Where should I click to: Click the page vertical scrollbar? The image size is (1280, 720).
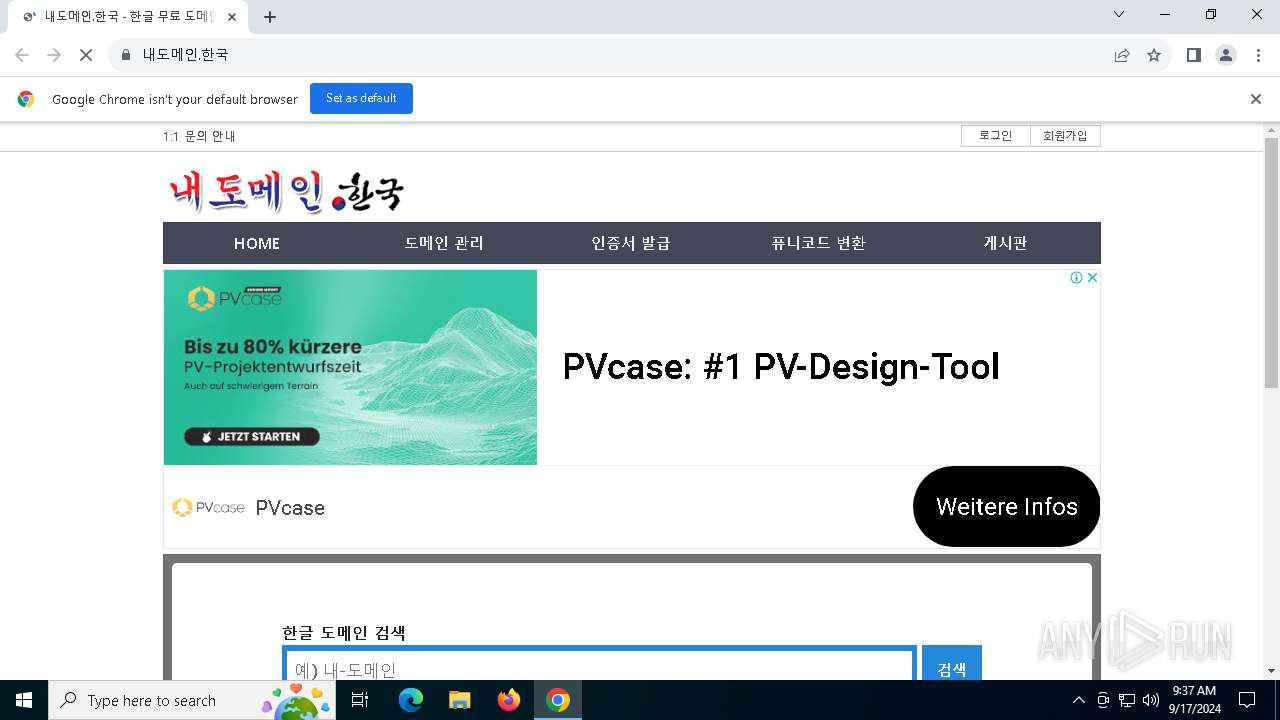tap(1271, 262)
